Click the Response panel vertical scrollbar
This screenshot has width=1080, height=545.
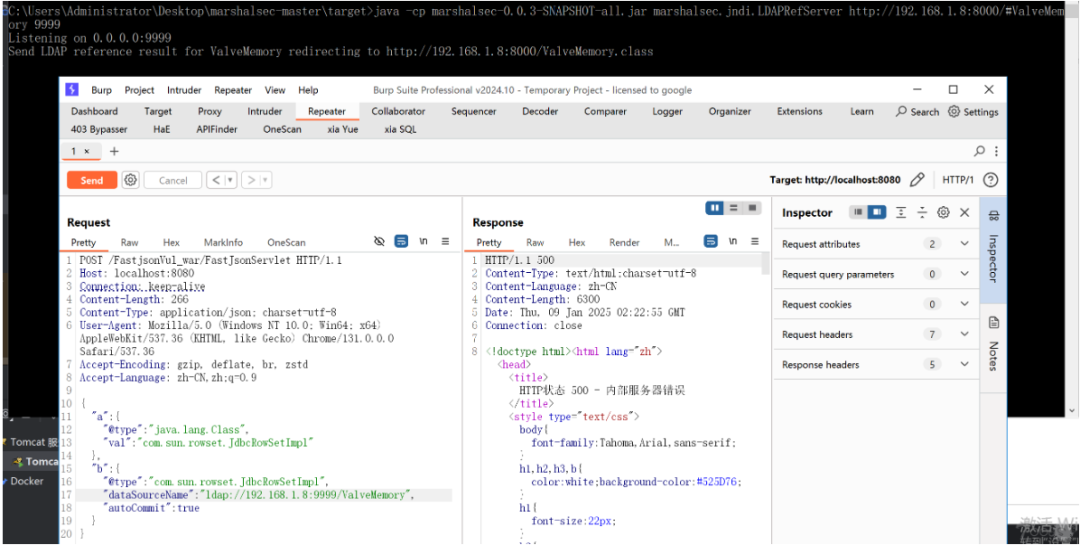click(x=766, y=264)
